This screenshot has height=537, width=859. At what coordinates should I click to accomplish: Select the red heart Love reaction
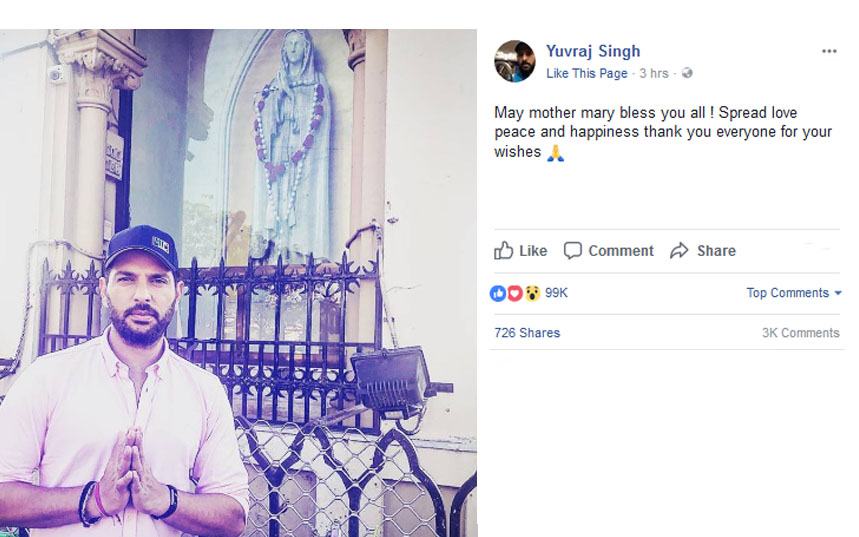tap(515, 293)
